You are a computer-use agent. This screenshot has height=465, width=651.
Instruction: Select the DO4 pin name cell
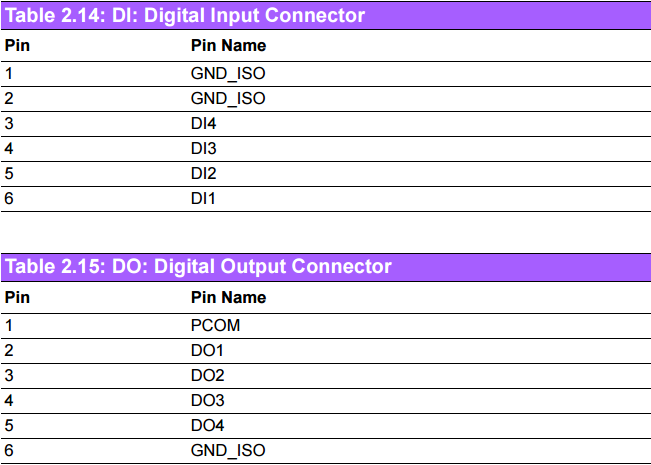[x=207, y=426]
